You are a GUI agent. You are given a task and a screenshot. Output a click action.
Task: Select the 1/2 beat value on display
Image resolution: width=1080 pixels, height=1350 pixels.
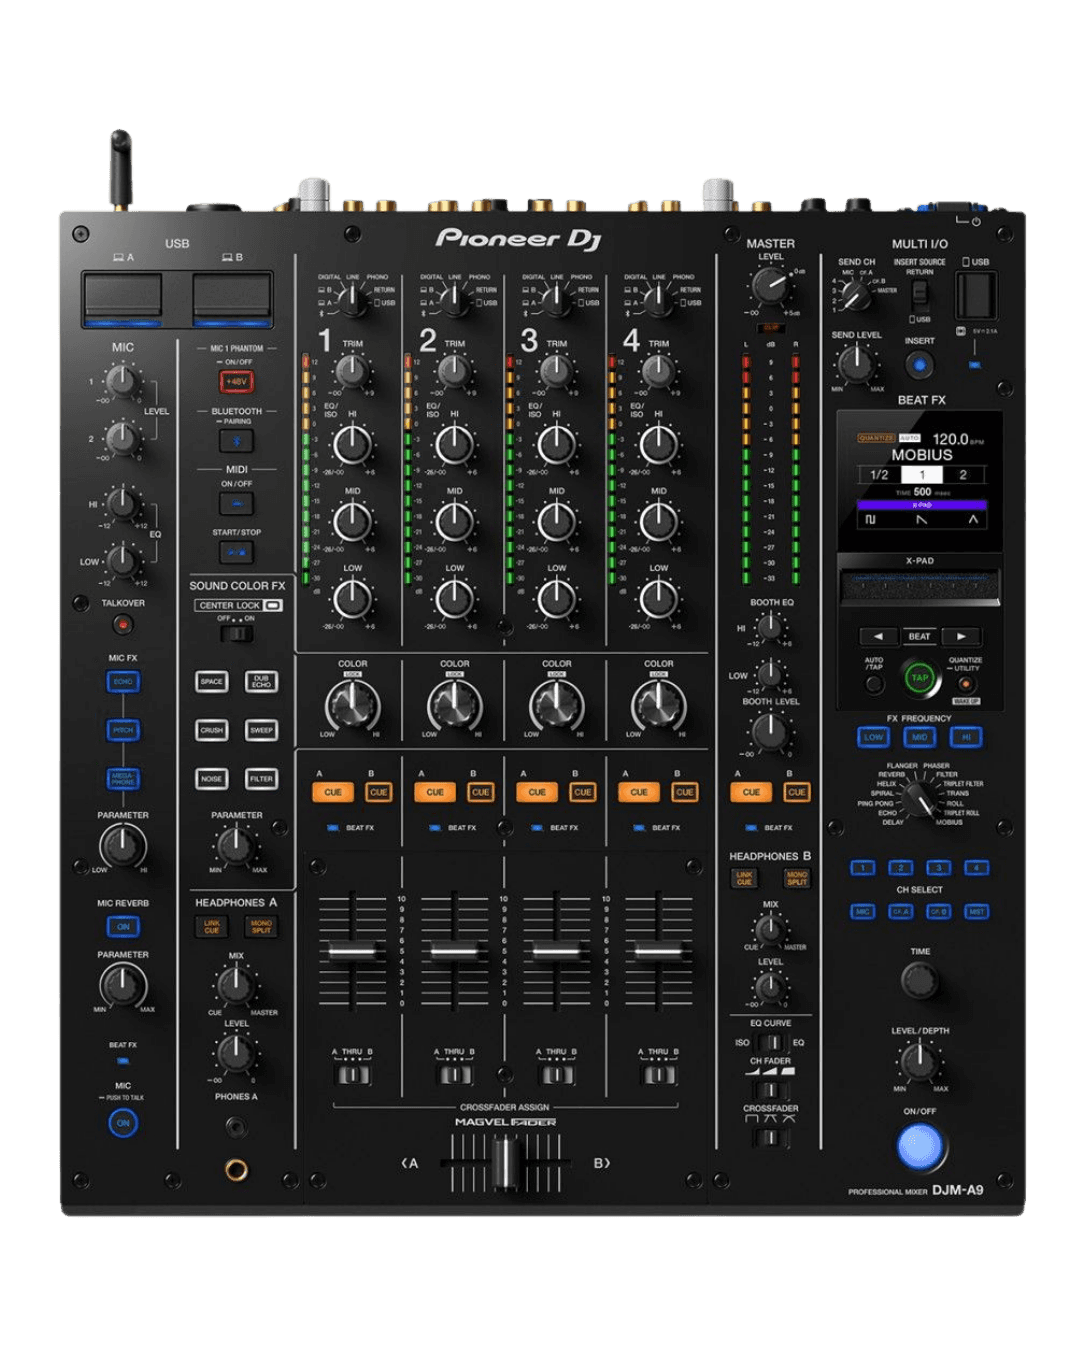point(879,475)
